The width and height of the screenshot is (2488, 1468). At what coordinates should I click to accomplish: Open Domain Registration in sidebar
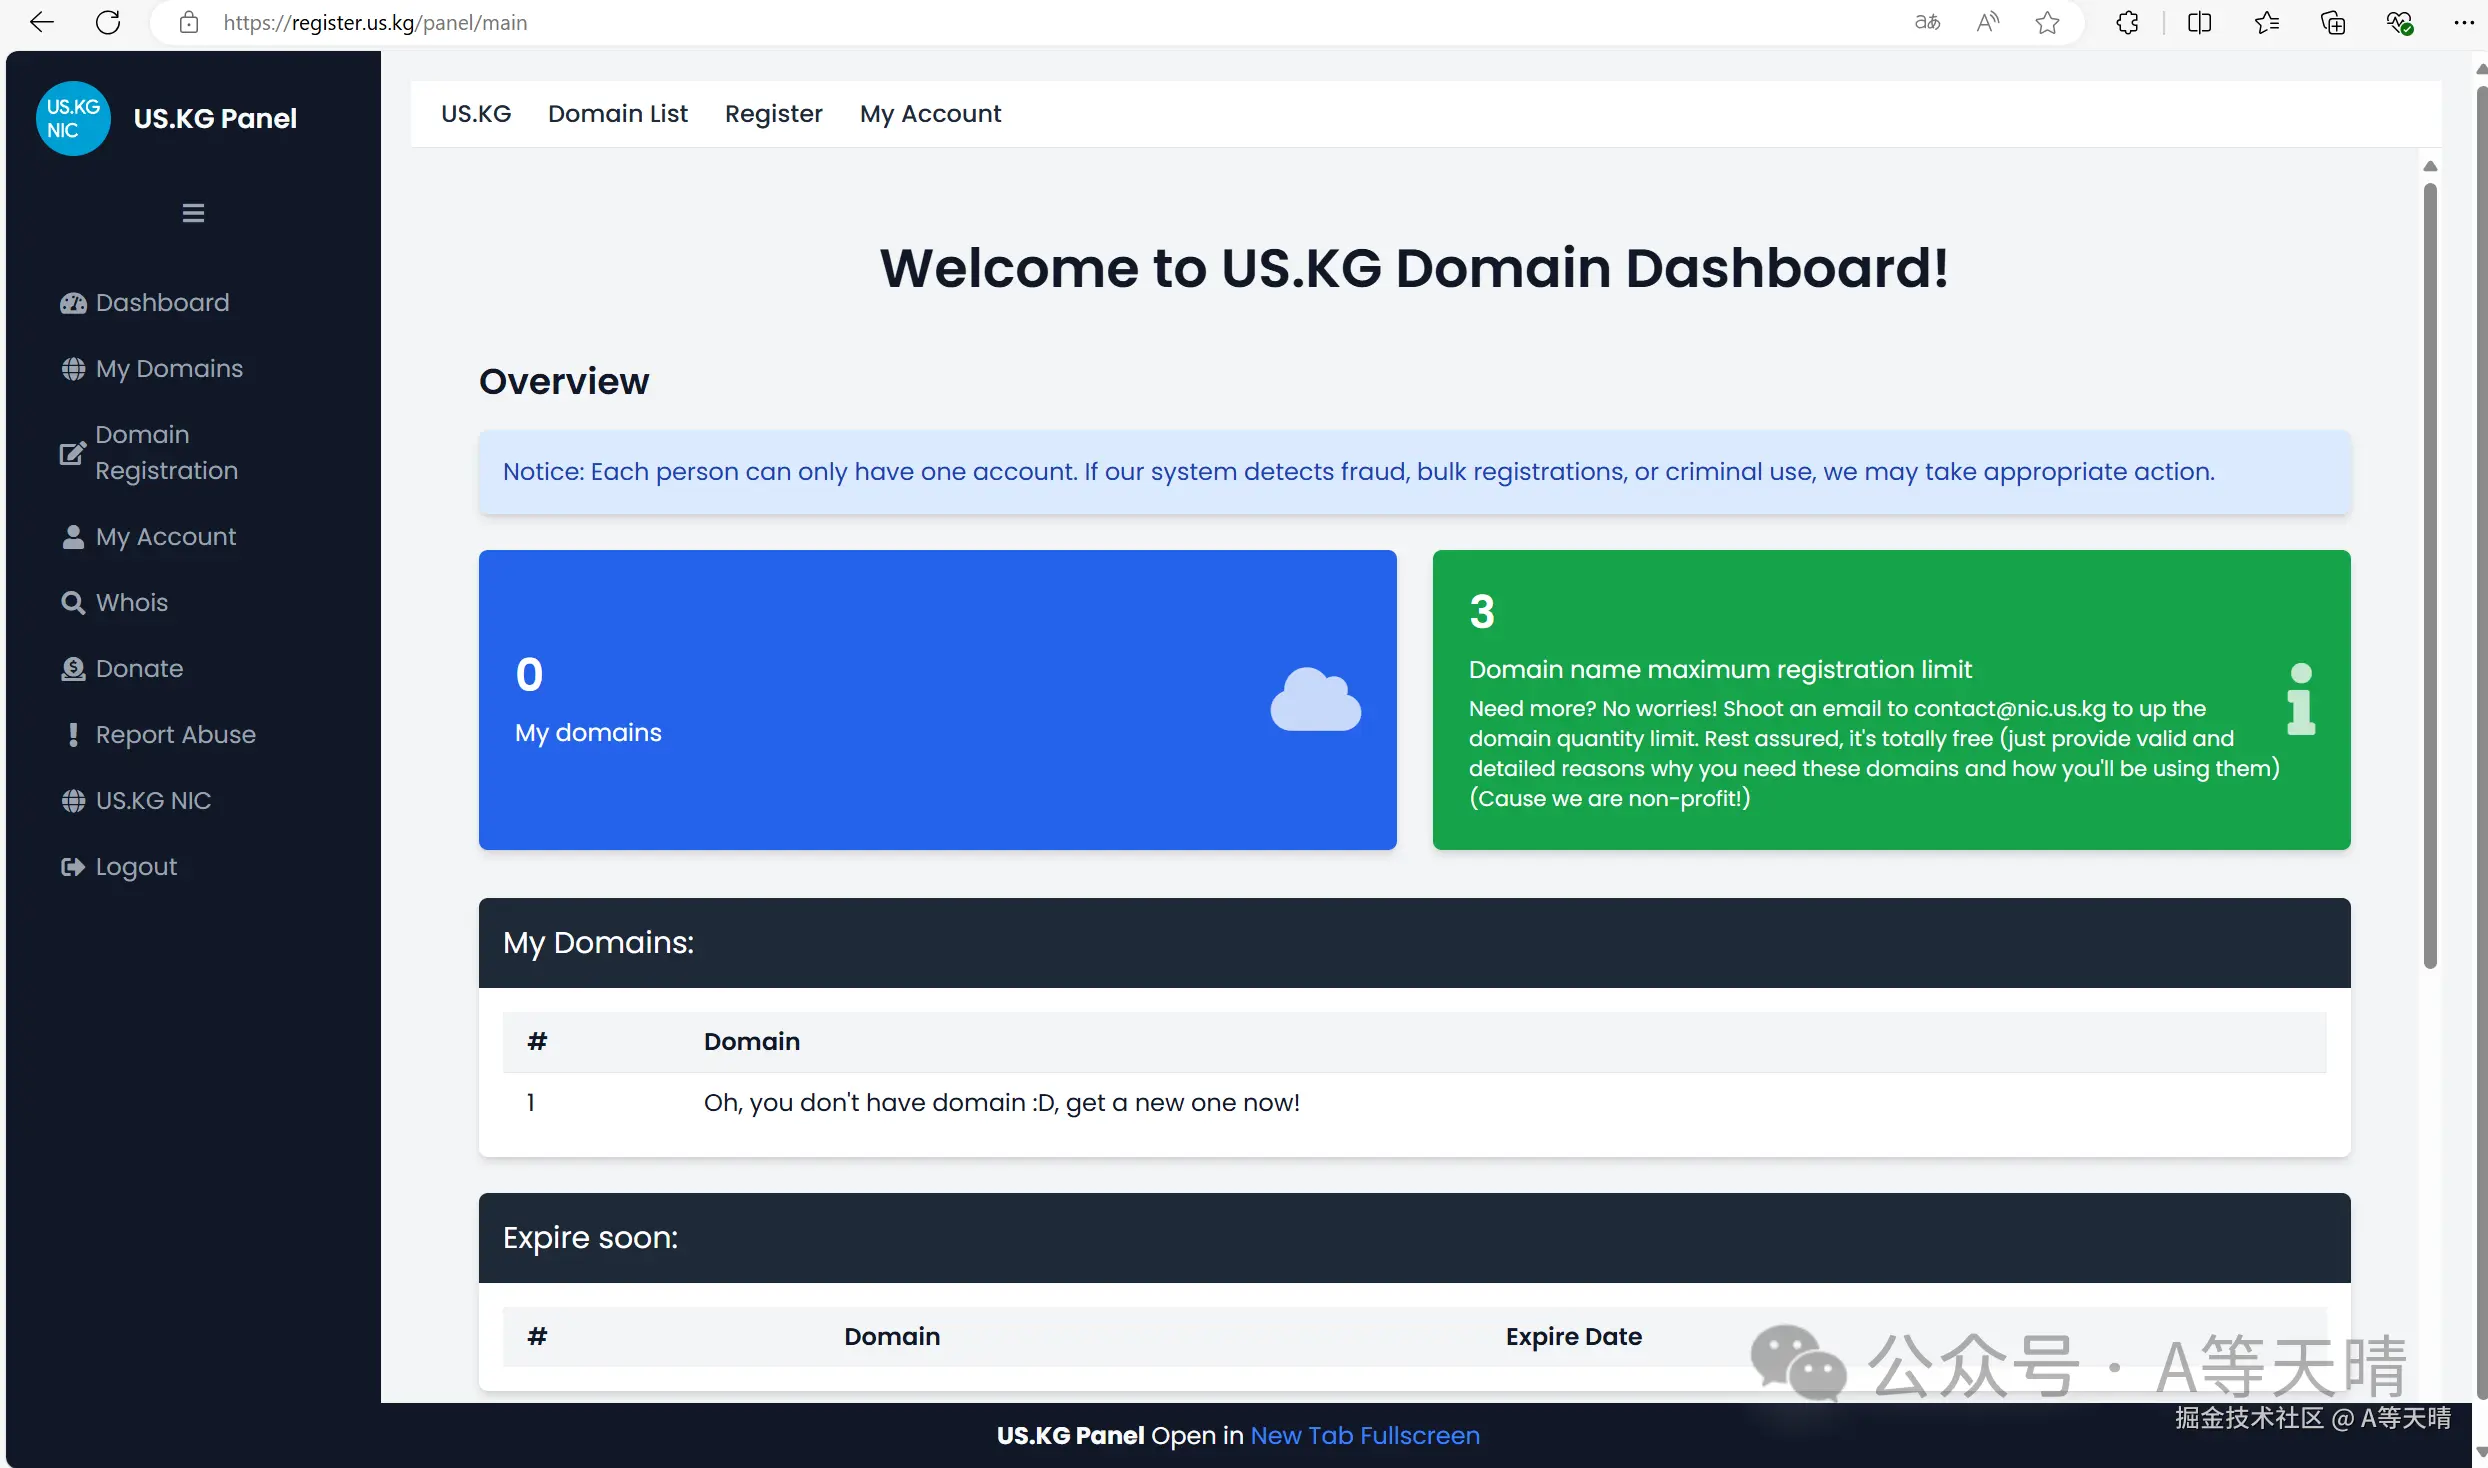pos(166,453)
